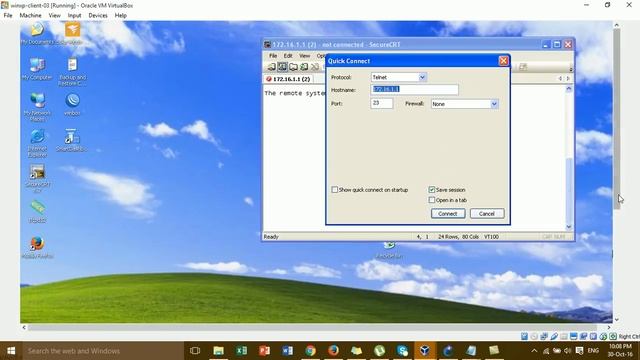Screen dimensions: 640x360
Task: Click the Connect button
Action: (x=448, y=213)
